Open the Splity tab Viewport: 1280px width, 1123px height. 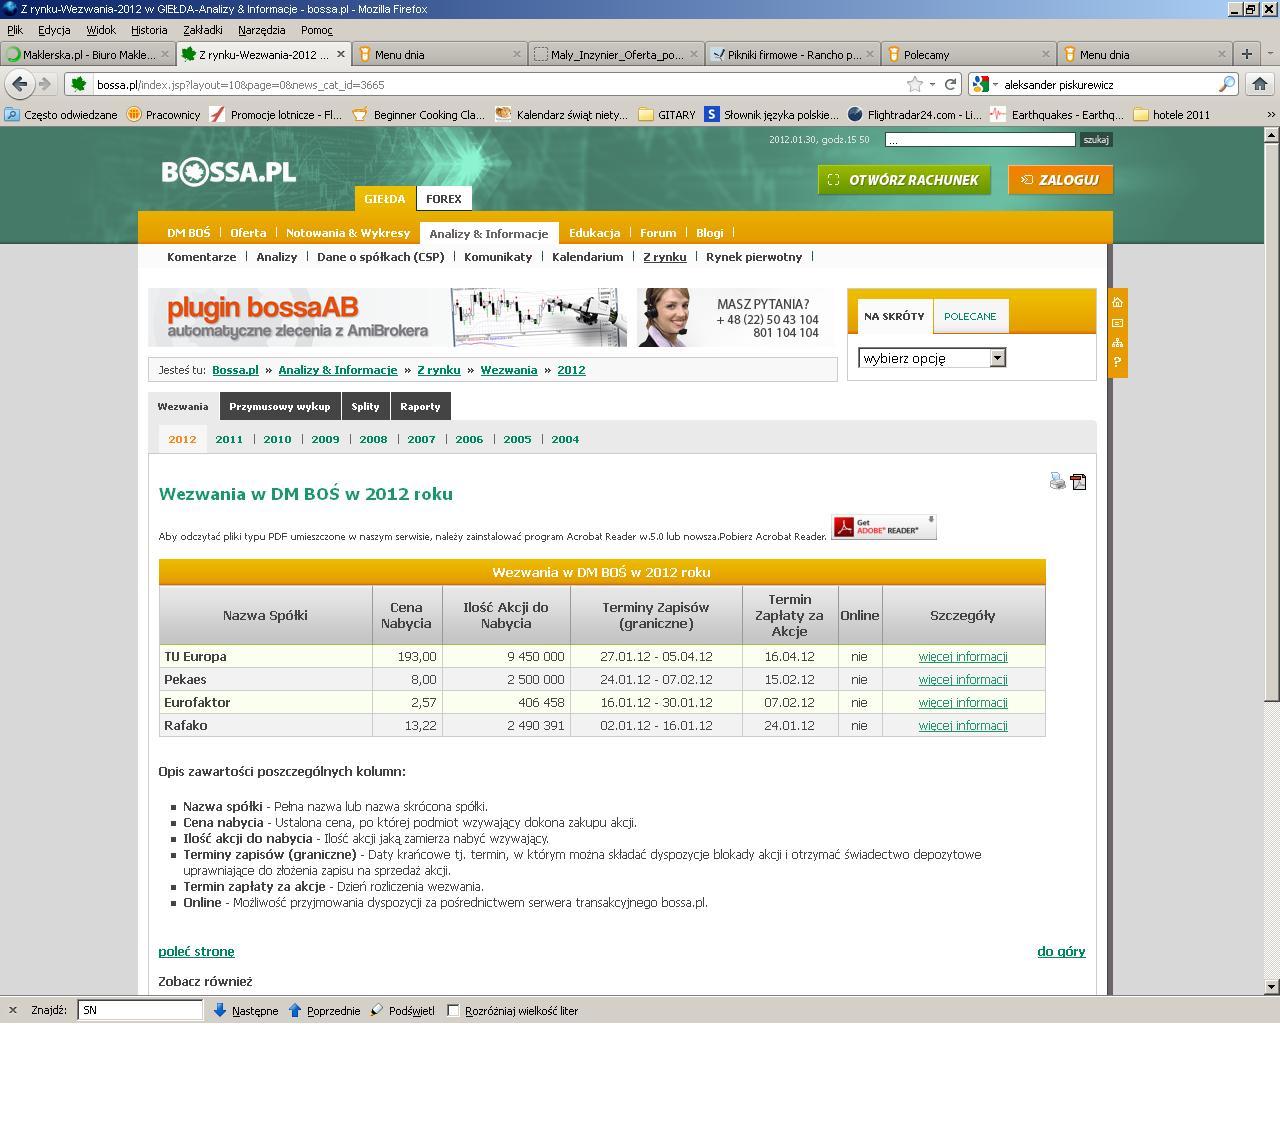365,406
